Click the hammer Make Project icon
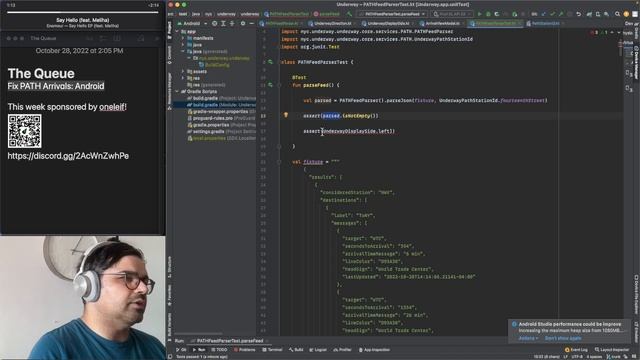 tap(349, 14)
